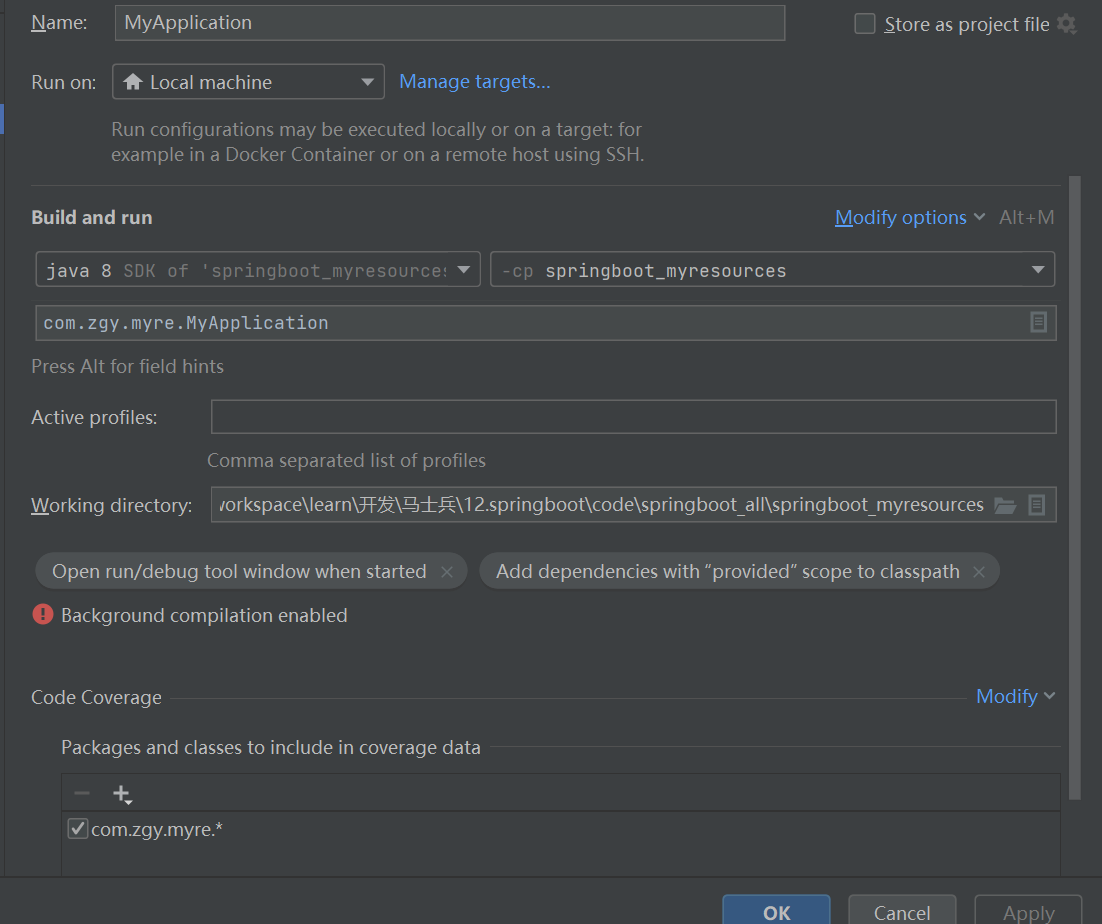
Task: Open the Modify options menu
Action: point(909,217)
